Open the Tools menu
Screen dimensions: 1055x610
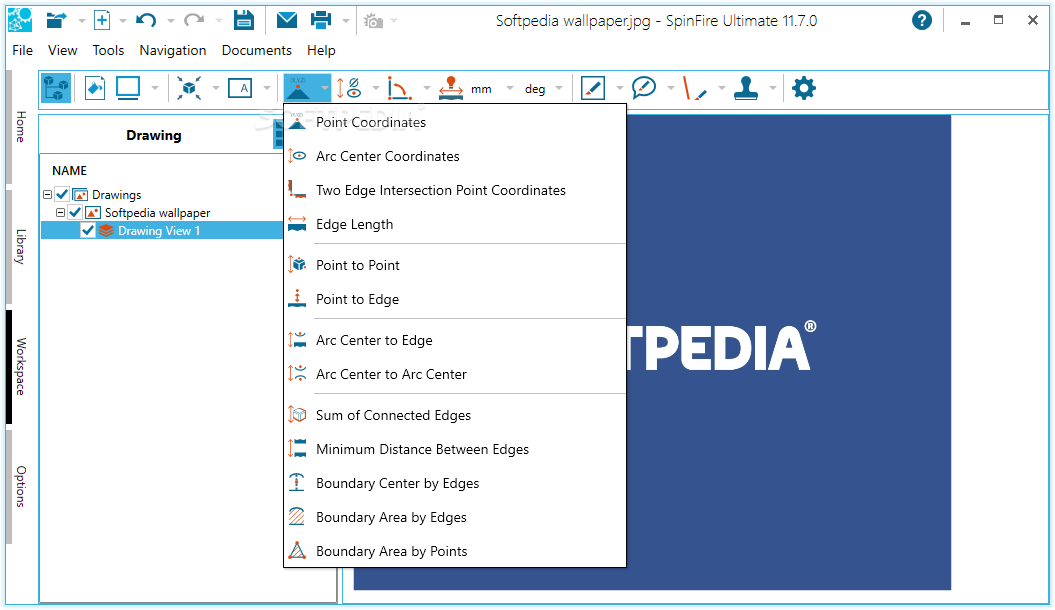(x=108, y=50)
